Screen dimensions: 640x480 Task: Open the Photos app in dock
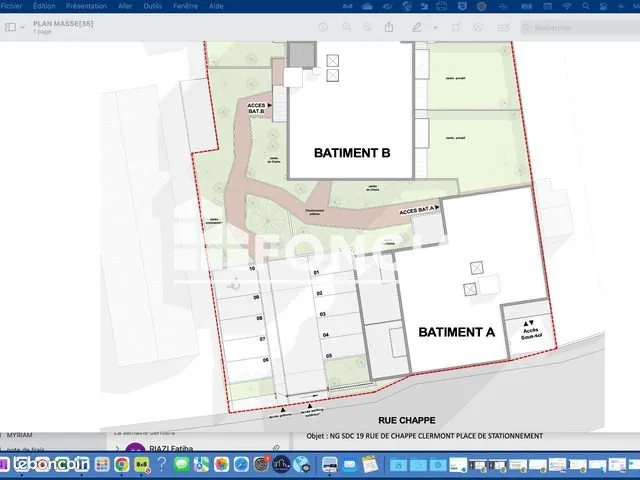point(221,464)
